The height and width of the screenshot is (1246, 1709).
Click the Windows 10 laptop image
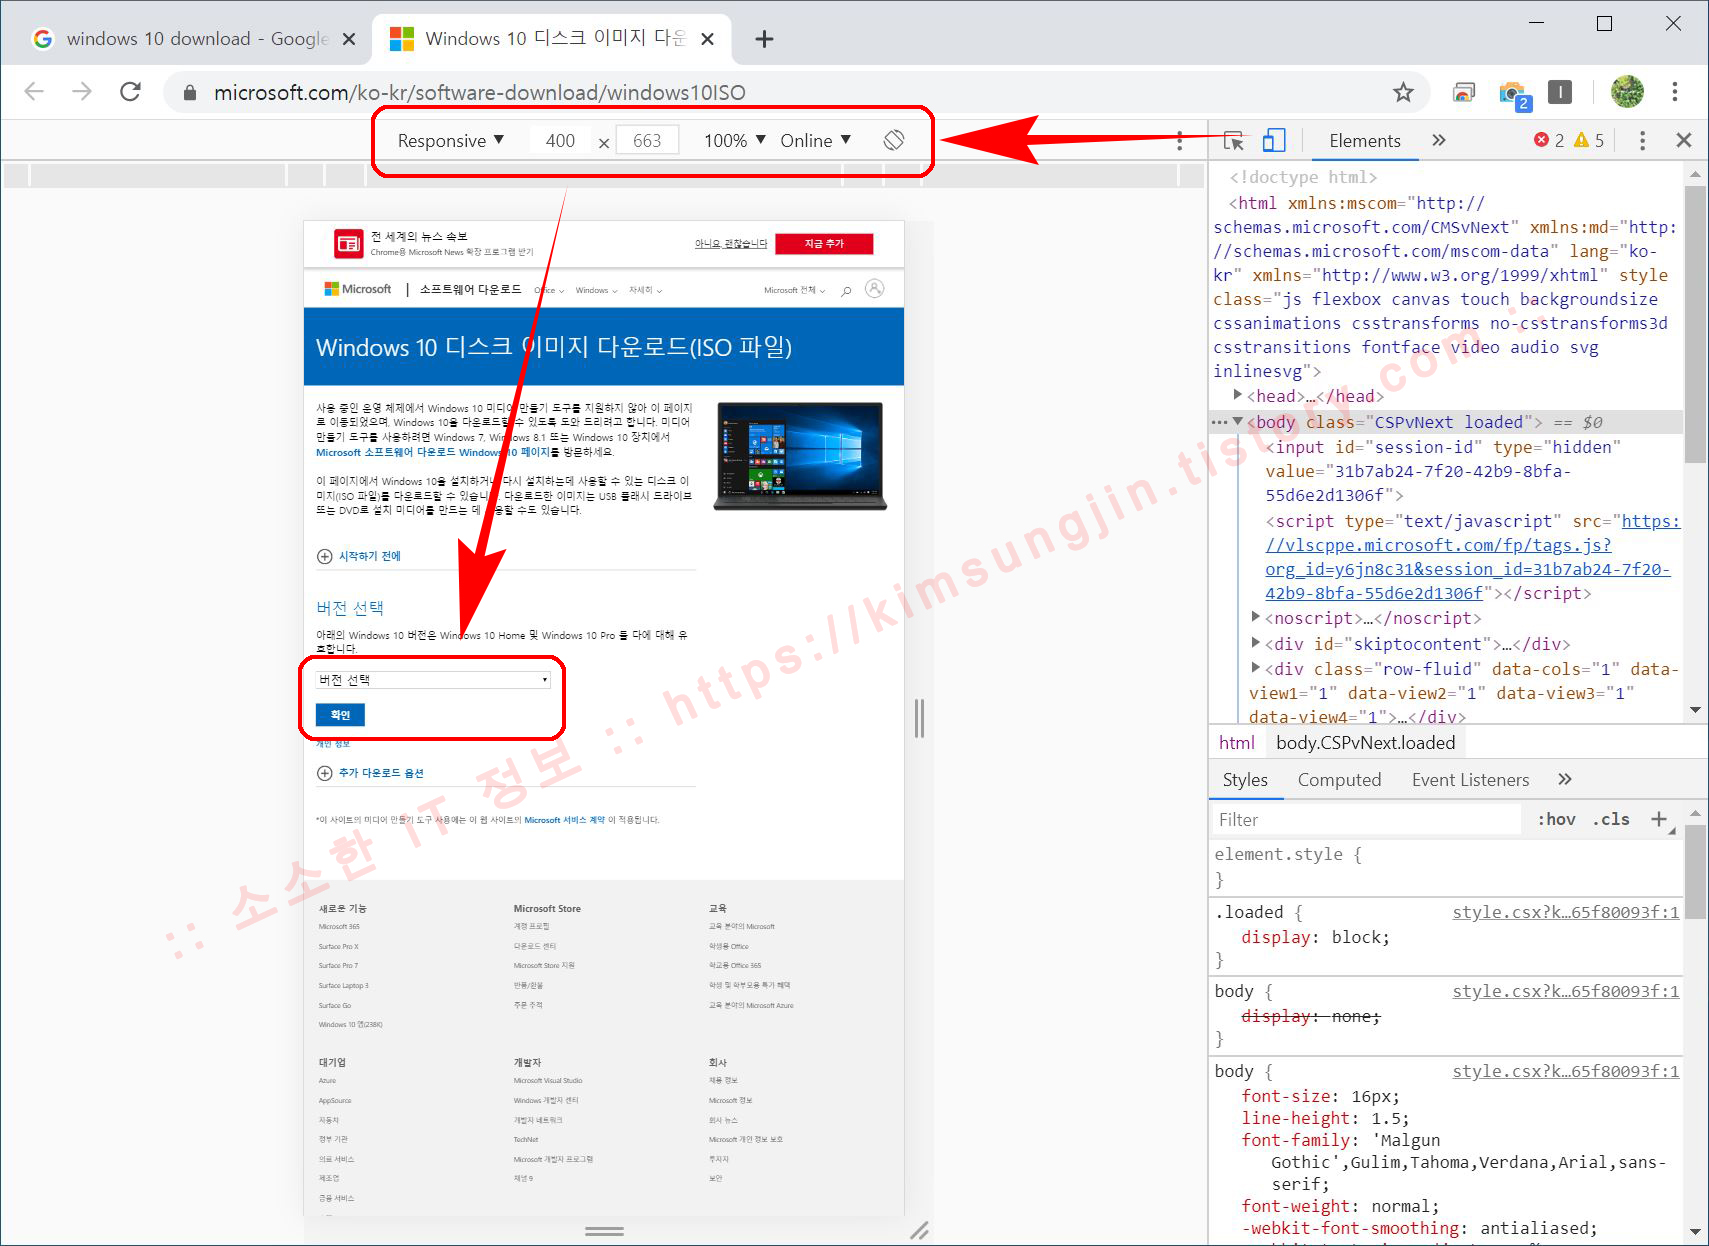(800, 456)
